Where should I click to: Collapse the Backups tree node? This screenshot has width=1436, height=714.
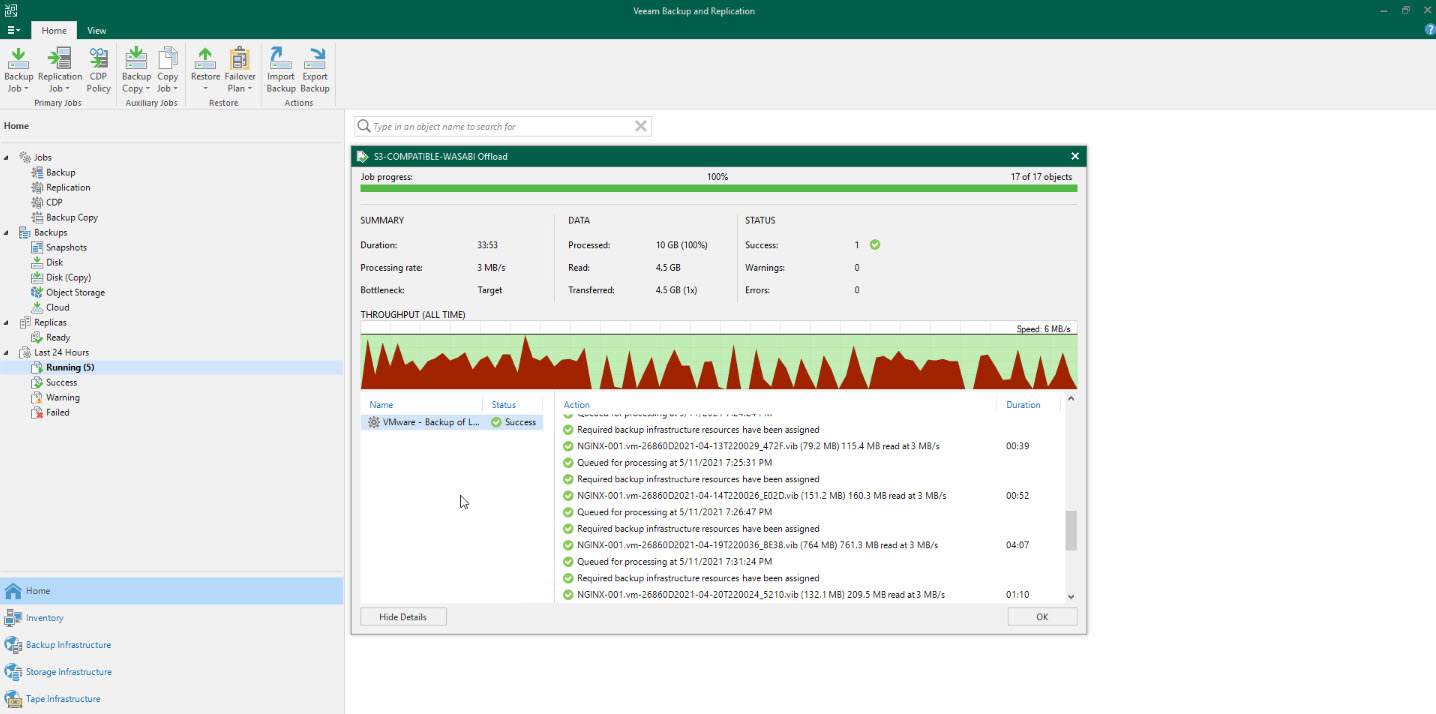pos(6,233)
